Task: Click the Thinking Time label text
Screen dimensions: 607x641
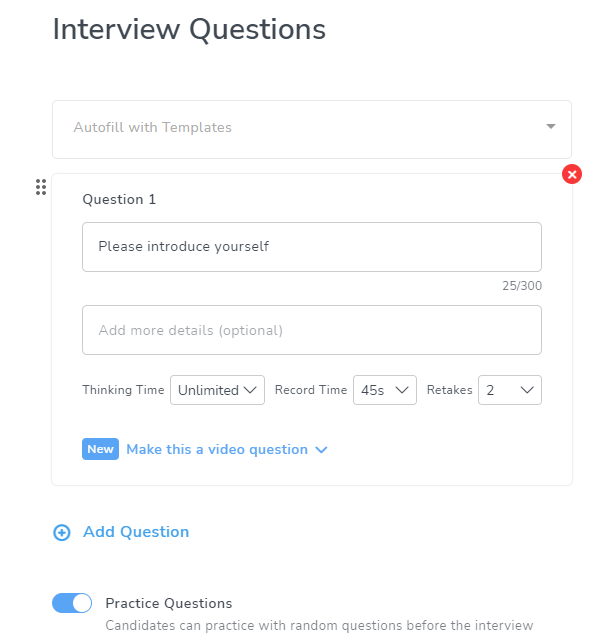Action: tap(123, 390)
